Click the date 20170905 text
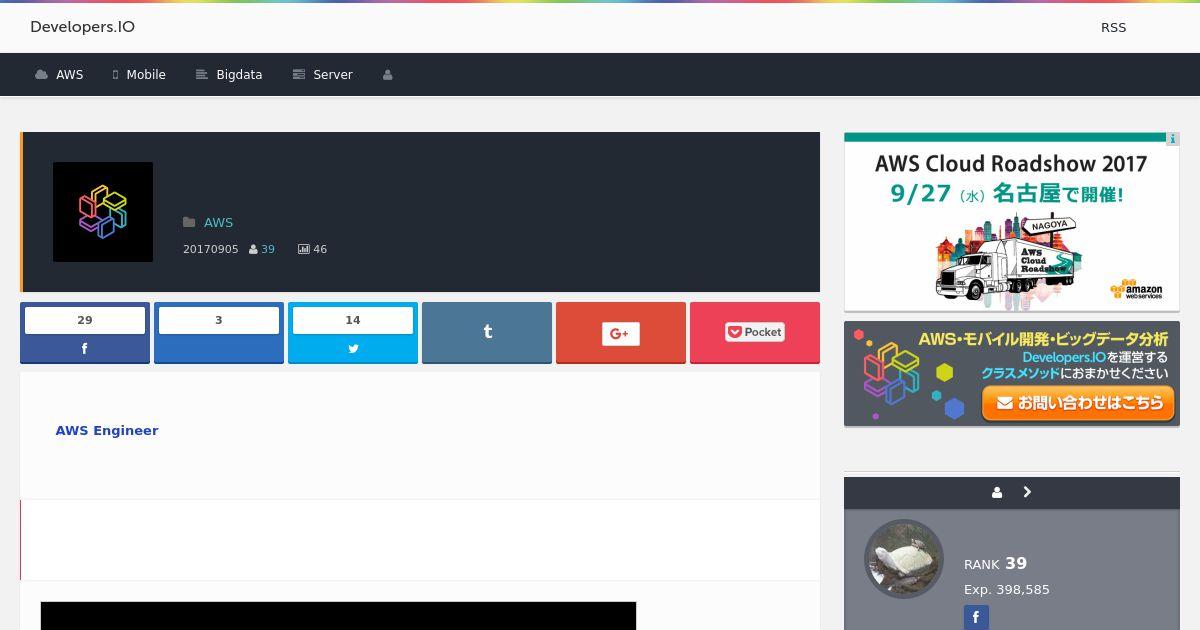 point(211,249)
